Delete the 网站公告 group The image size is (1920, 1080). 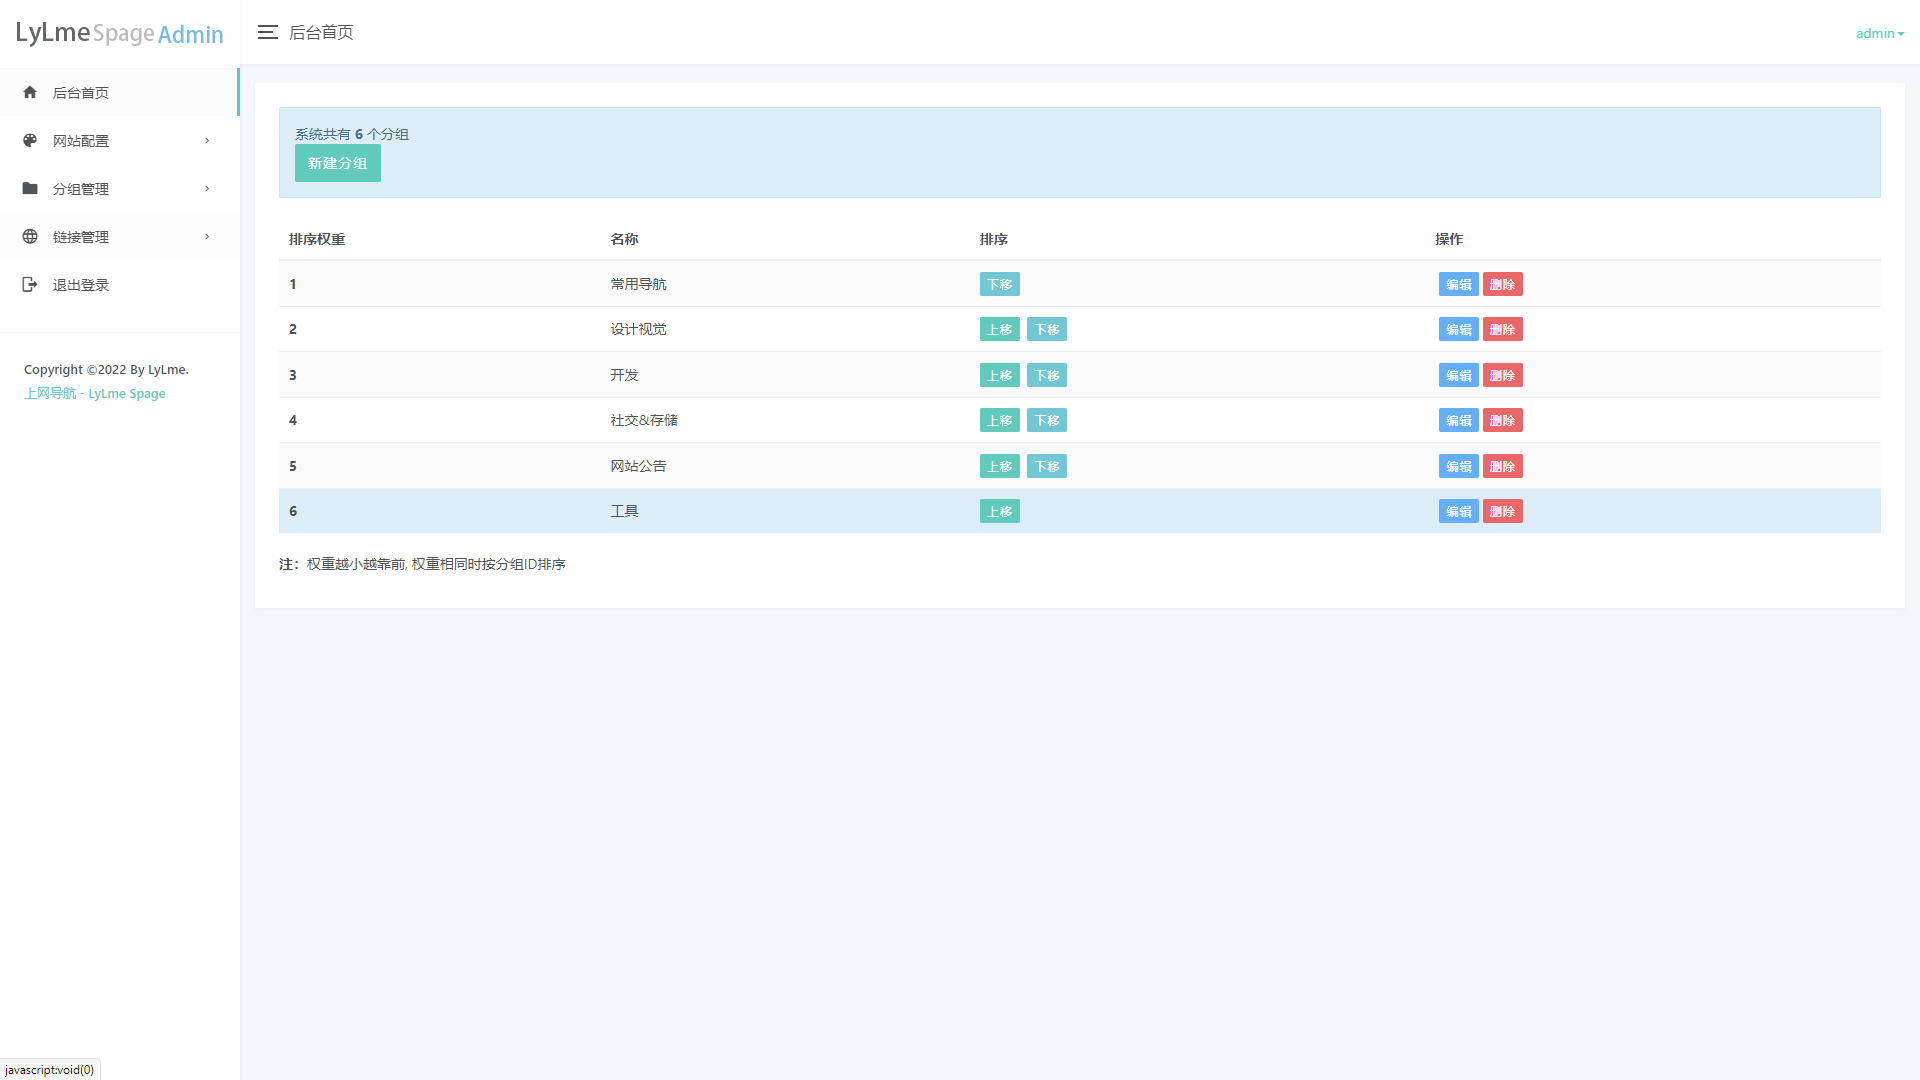(1502, 466)
